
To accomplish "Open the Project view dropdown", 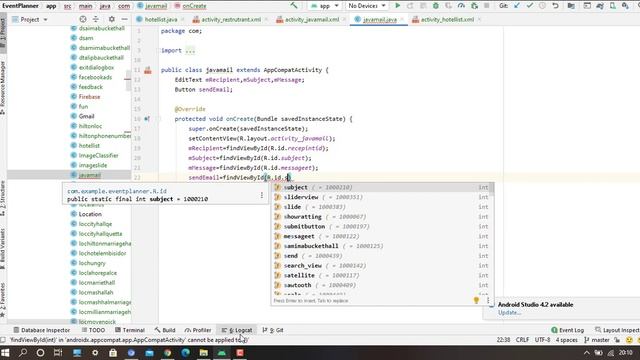I will (x=30, y=19).
